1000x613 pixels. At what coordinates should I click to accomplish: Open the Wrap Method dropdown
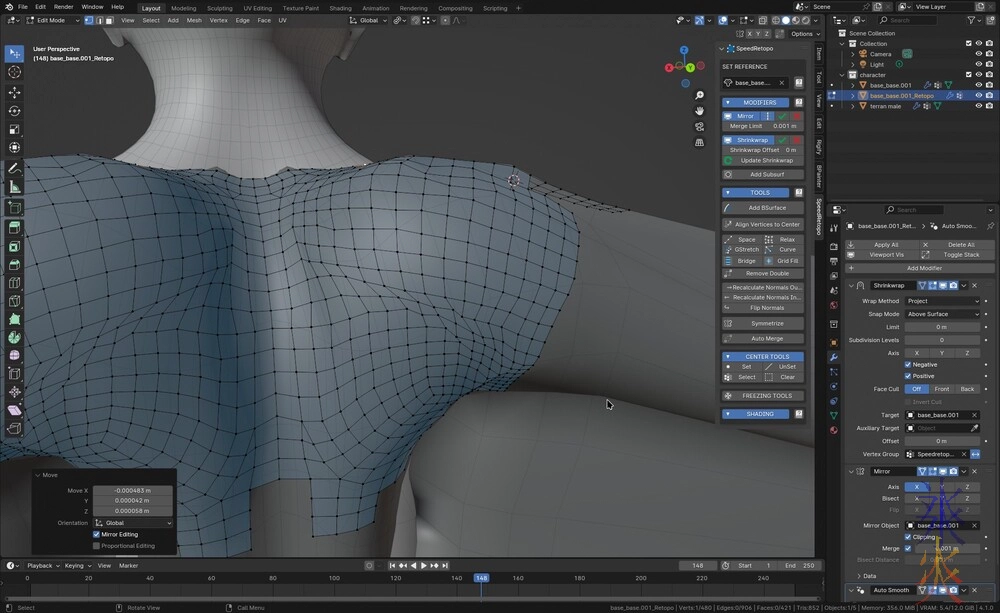(943, 301)
